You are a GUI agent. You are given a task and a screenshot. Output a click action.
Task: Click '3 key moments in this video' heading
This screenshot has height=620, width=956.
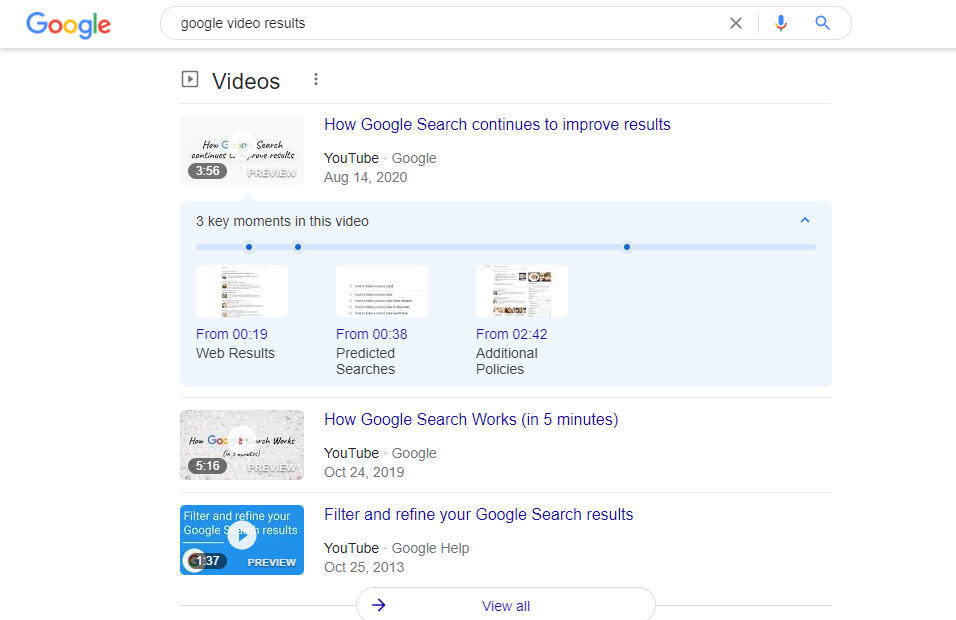[282, 221]
